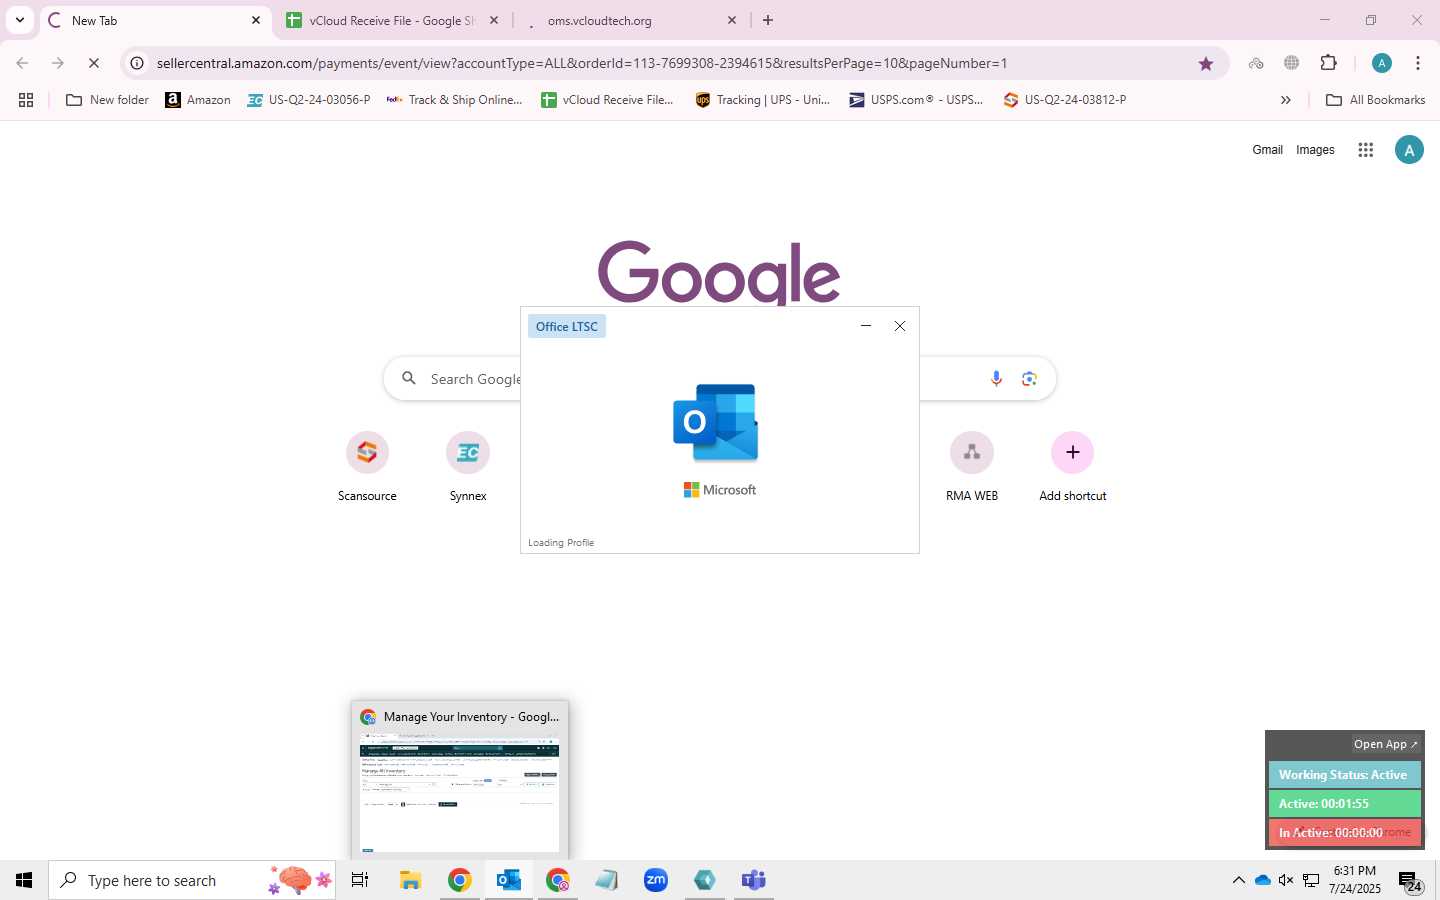Open Chrome profile avatar in toolbar
Viewport: 1440px width, 900px height.
click(x=1382, y=63)
